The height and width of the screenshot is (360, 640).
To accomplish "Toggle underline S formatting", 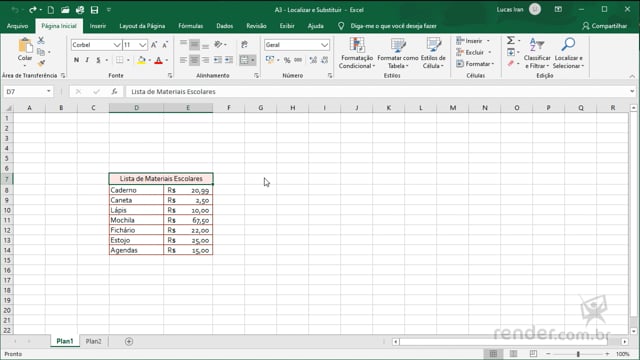I will pos(98,60).
